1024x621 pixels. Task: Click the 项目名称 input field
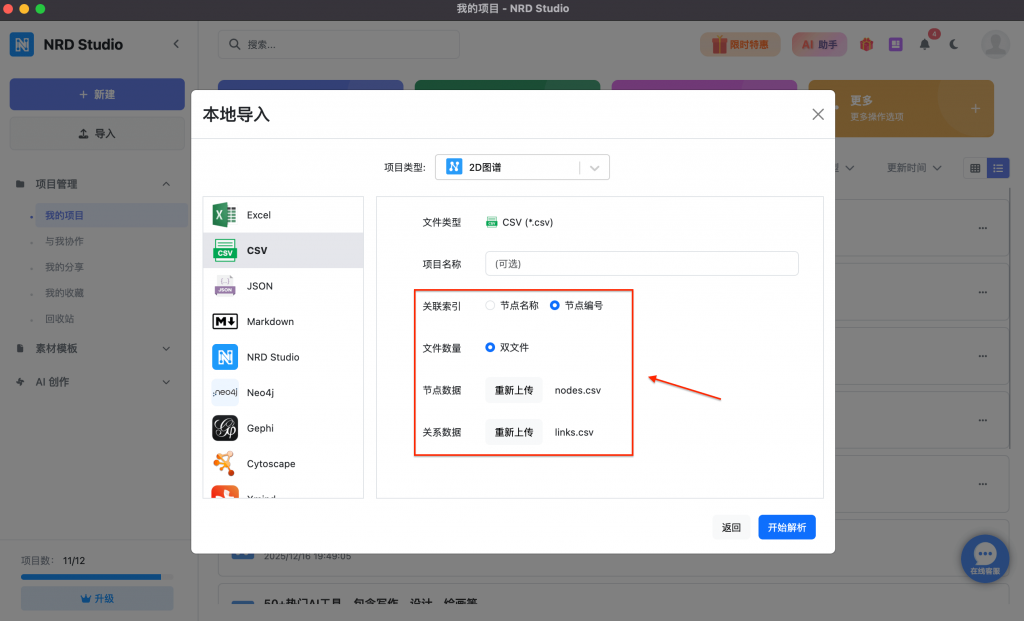(641, 264)
